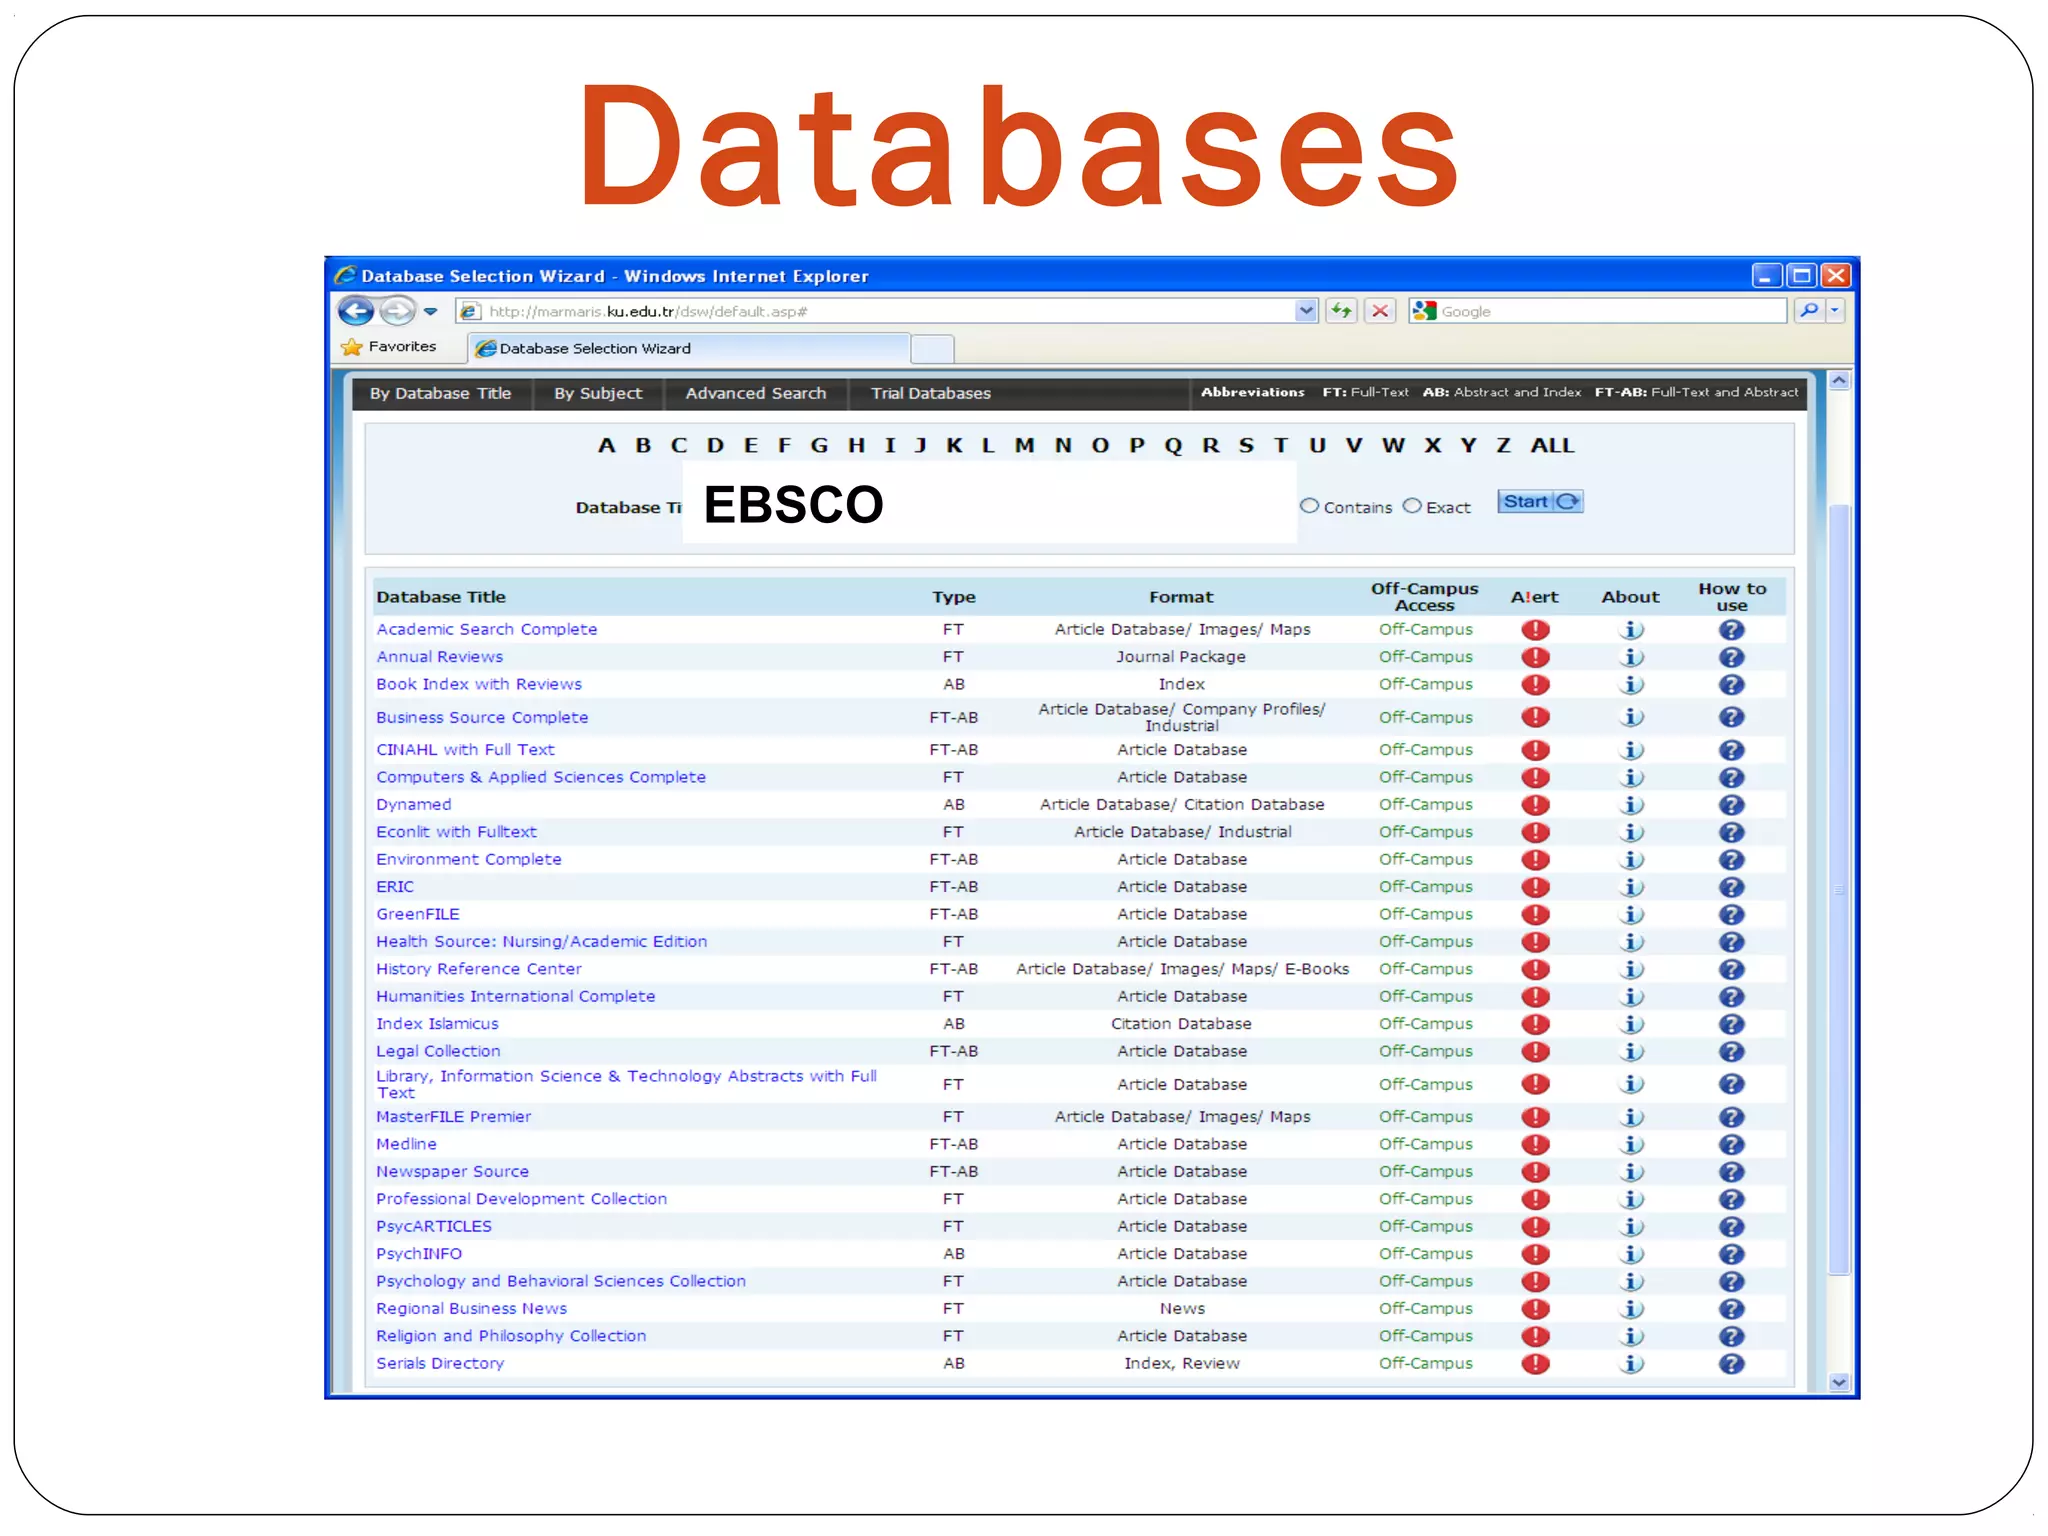Screen dimensions: 2048x1536
Task: Click the Alert icon for Newspaper Source
Action: [x=1535, y=1172]
